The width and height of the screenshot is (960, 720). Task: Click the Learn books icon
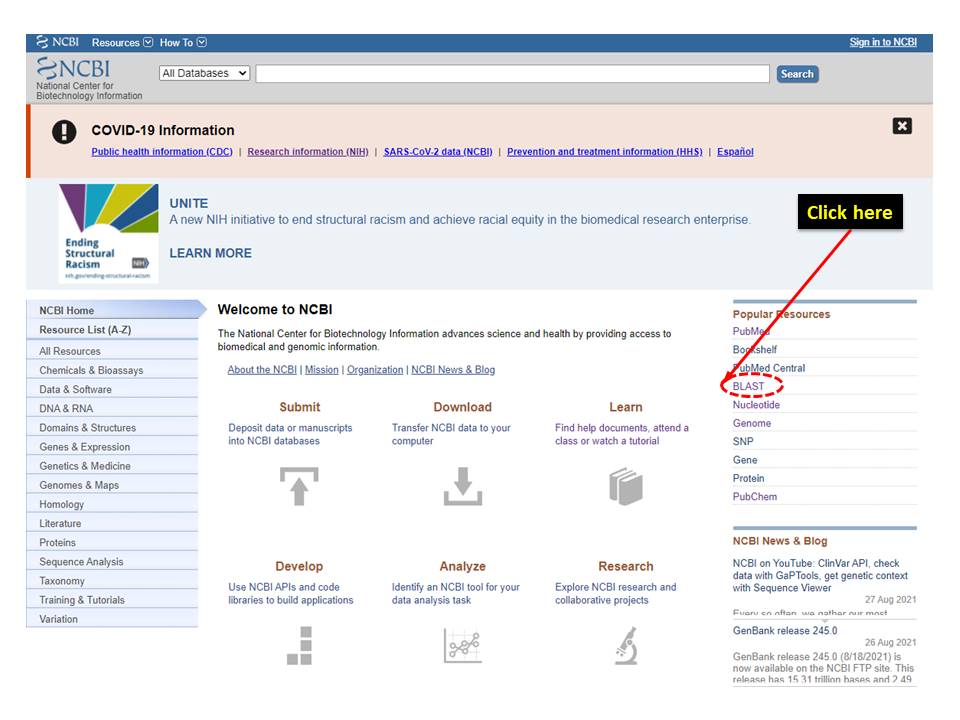pyautogui.click(x=625, y=487)
